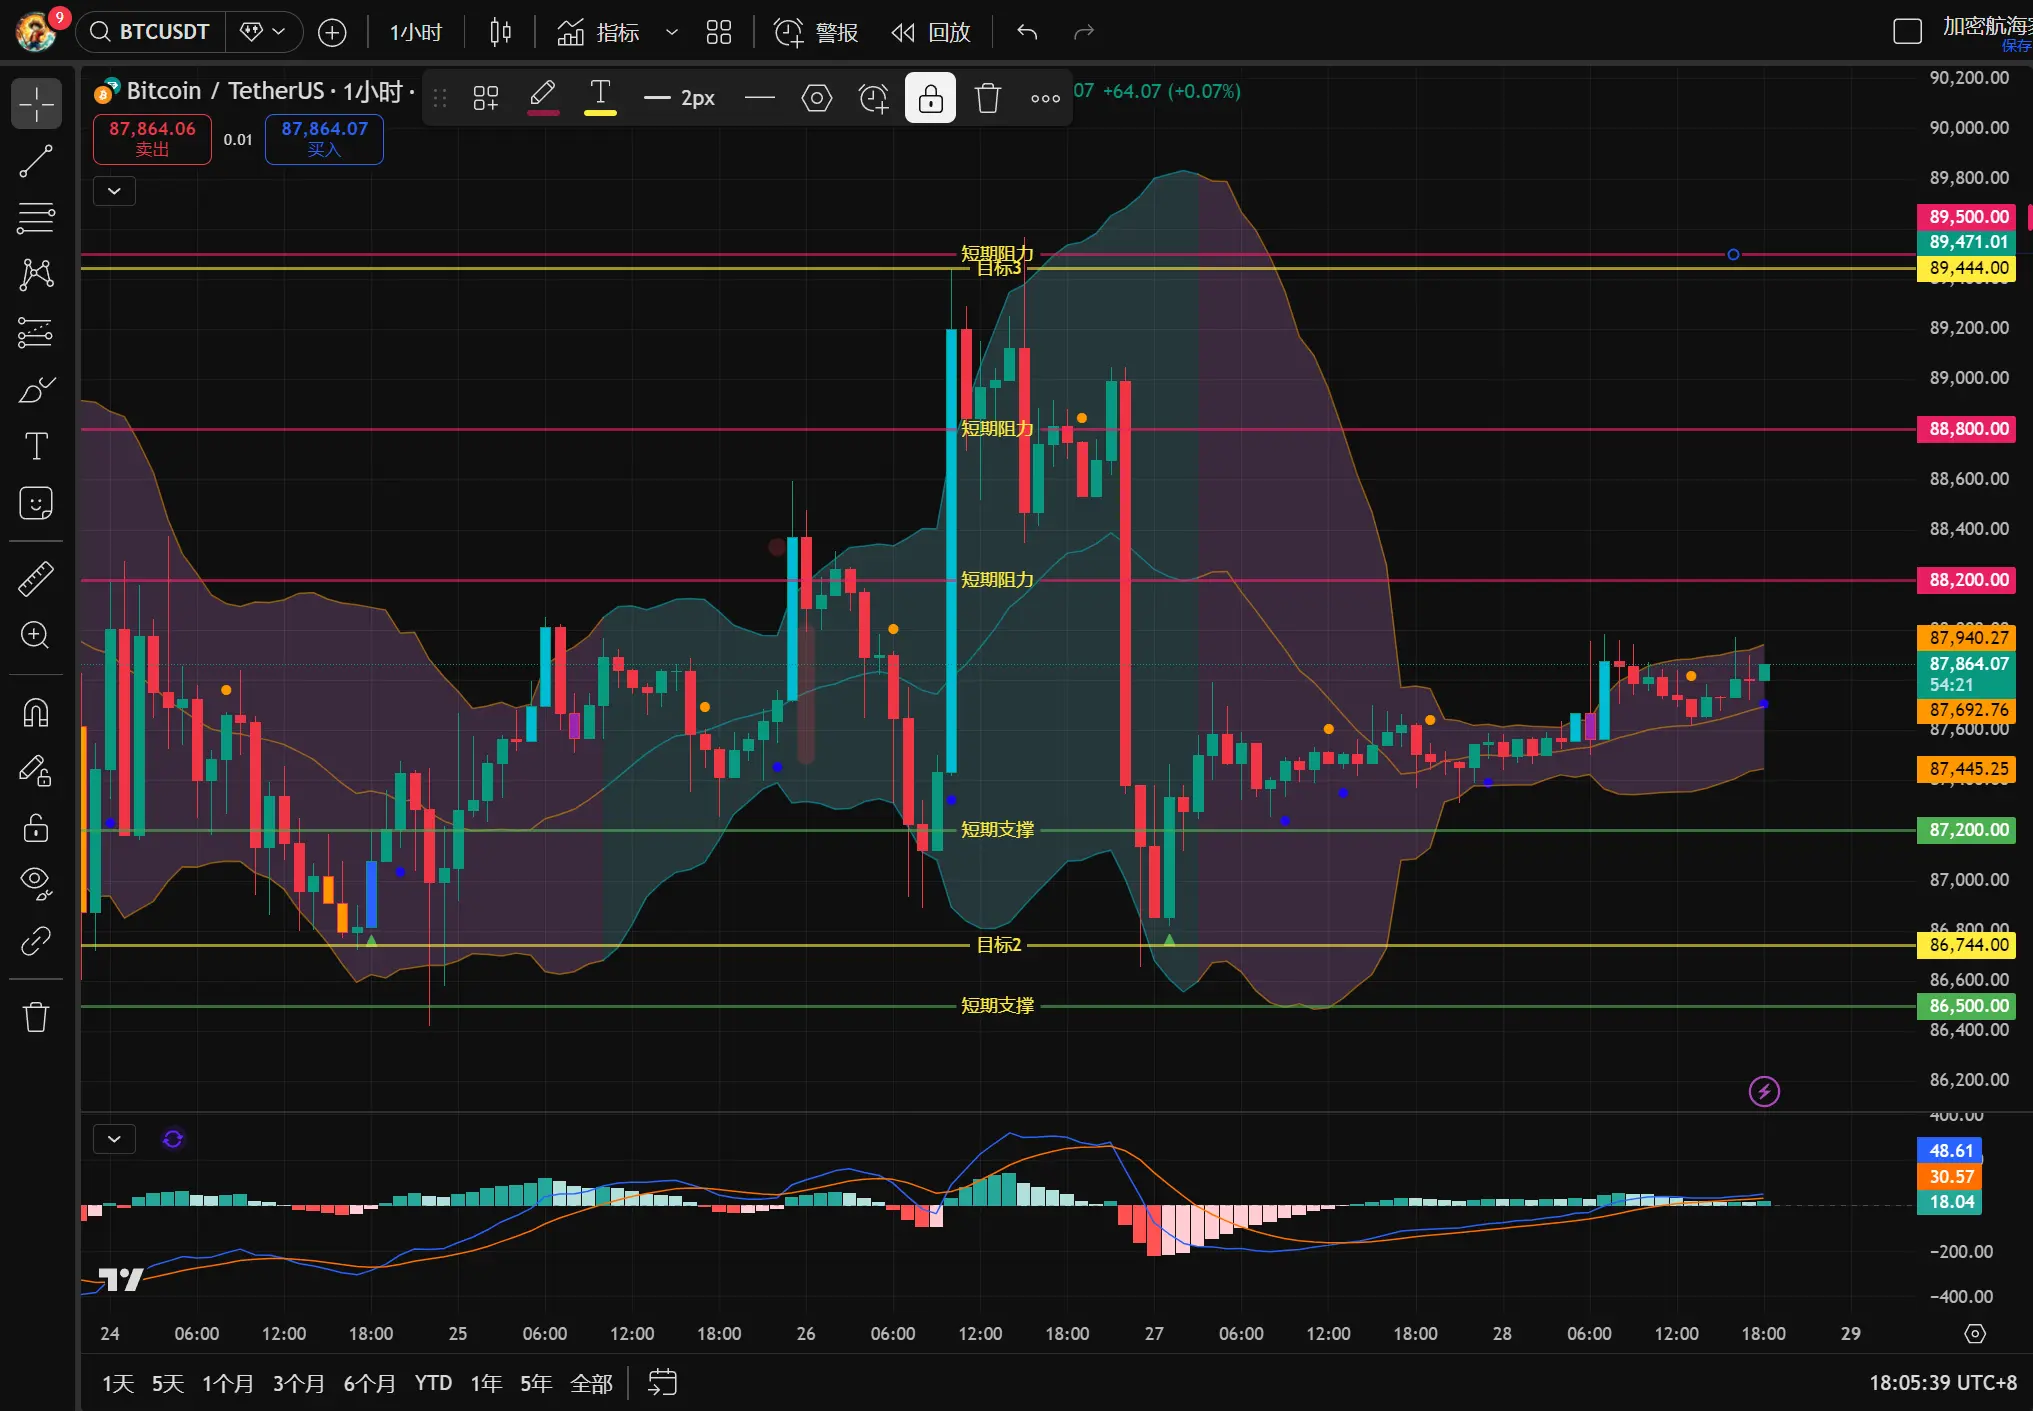This screenshot has width=2033, height=1411.
Task: Click the undo arrow
Action: pyautogui.click(x=1027, y=32)
